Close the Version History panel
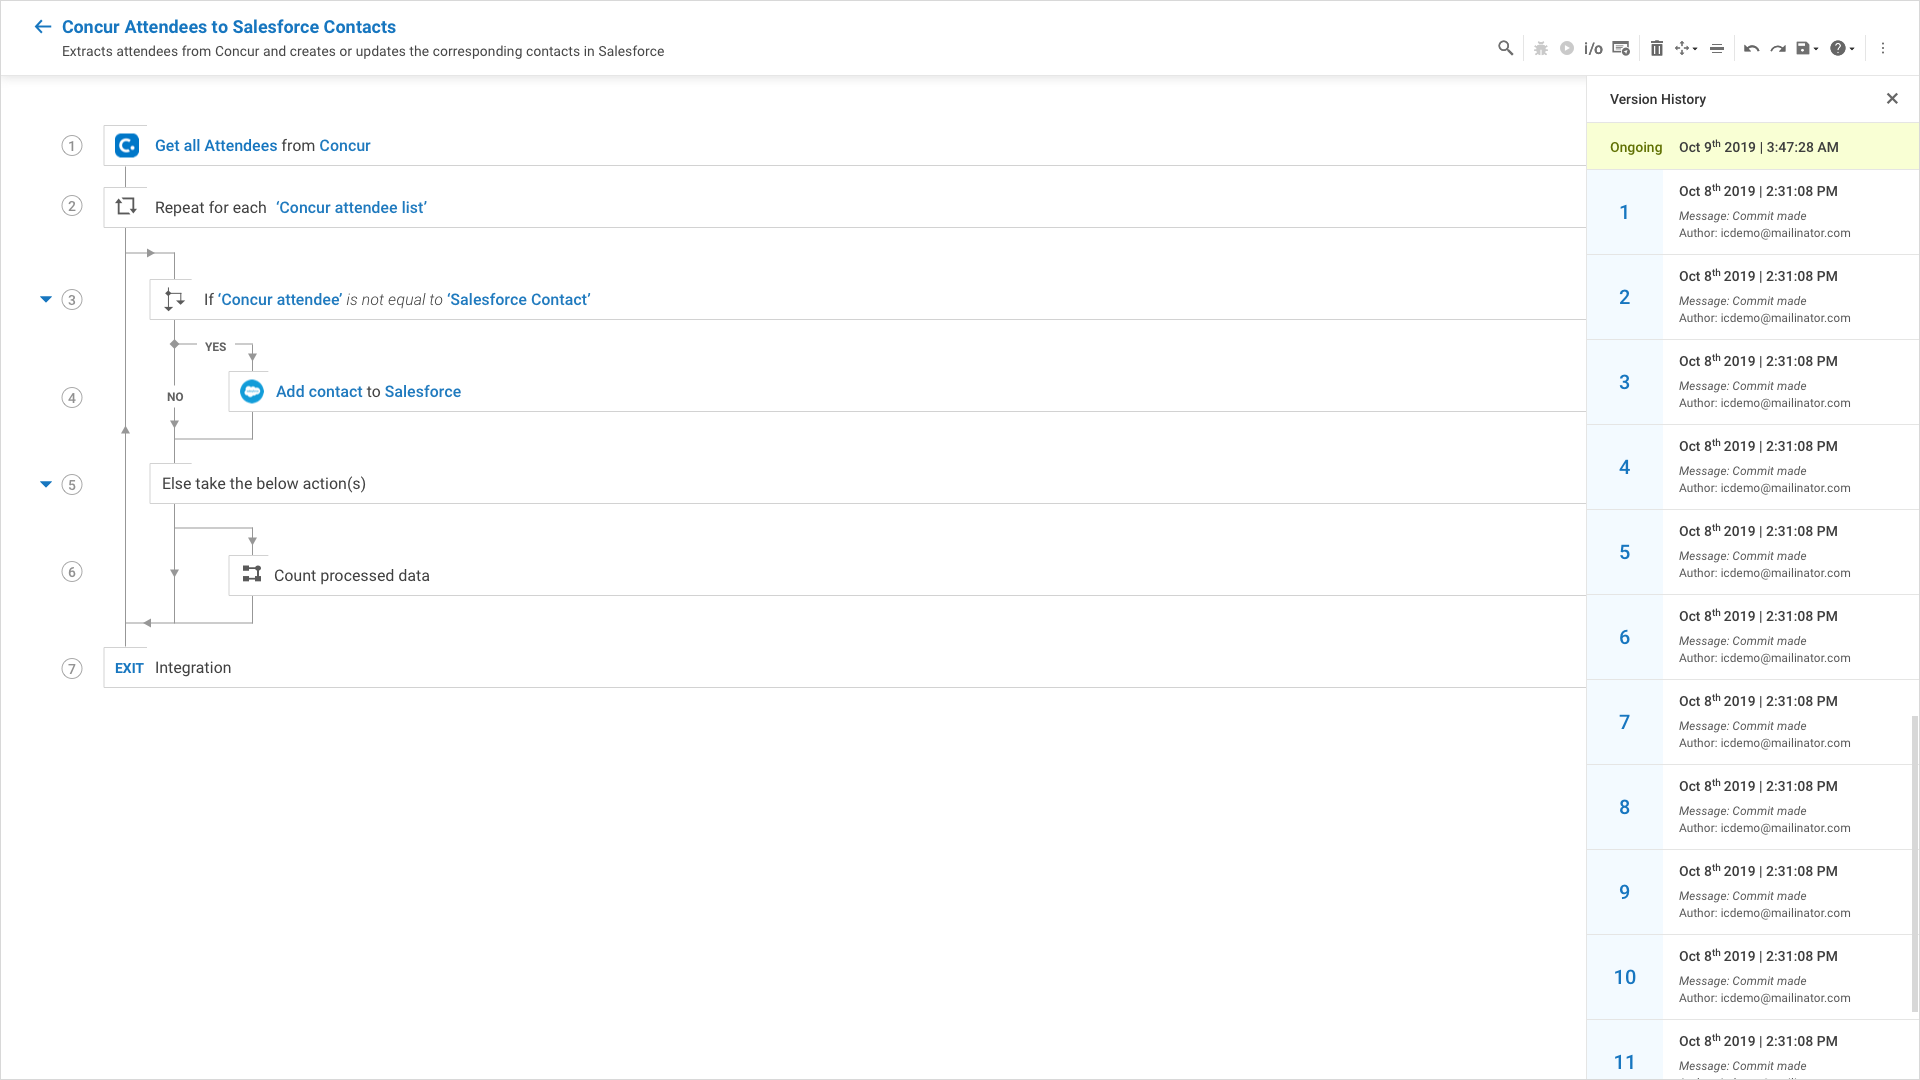 1892,98
